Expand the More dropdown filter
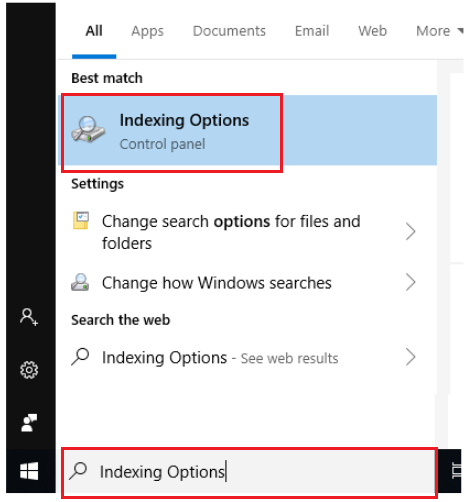Screen dimensions: 468x502 (440, 31)
